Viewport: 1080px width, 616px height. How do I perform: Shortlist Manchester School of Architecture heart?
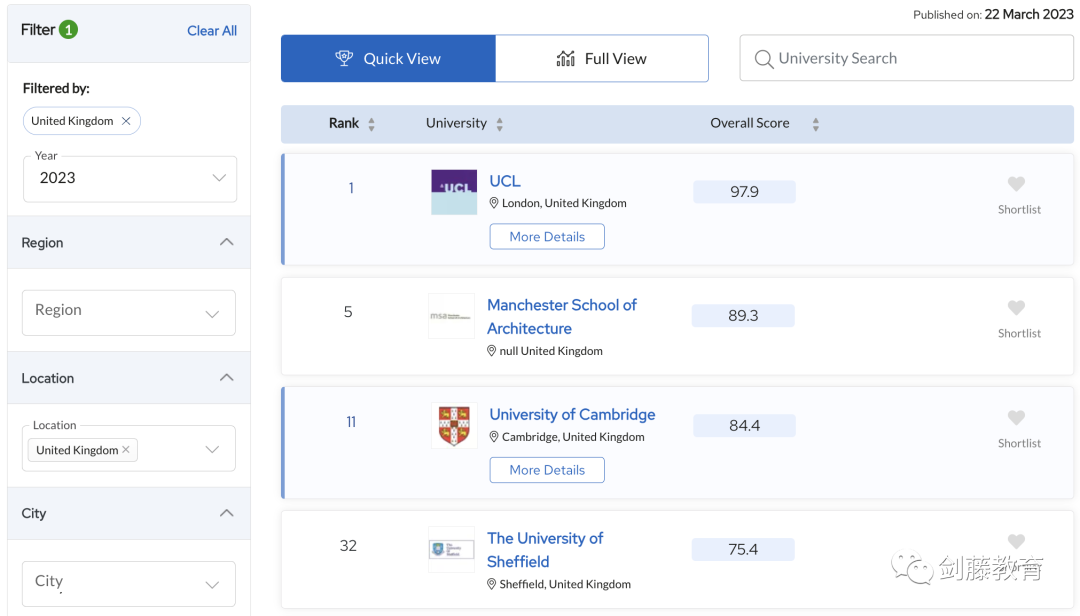pyautogui.click(x=1016, y=307)
